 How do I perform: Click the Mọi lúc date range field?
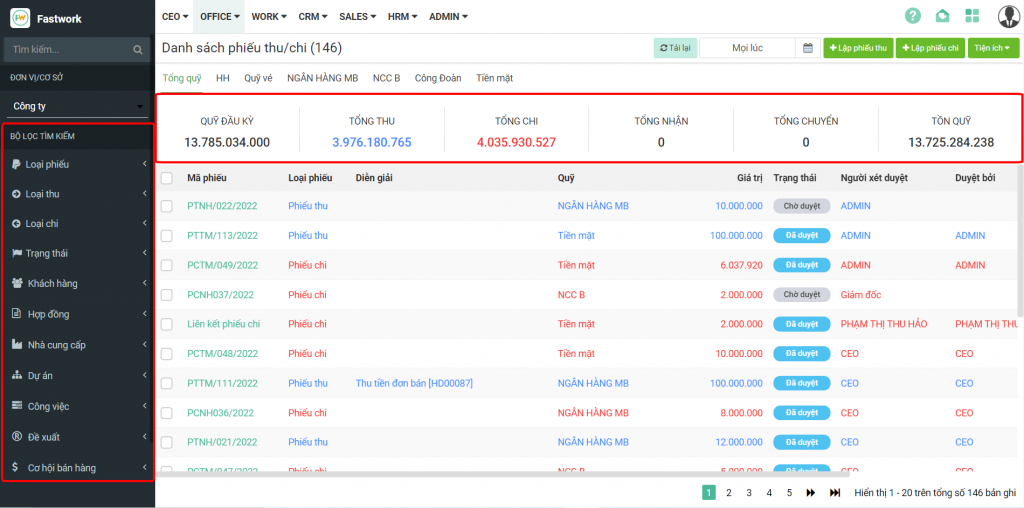tap(747, 48)
